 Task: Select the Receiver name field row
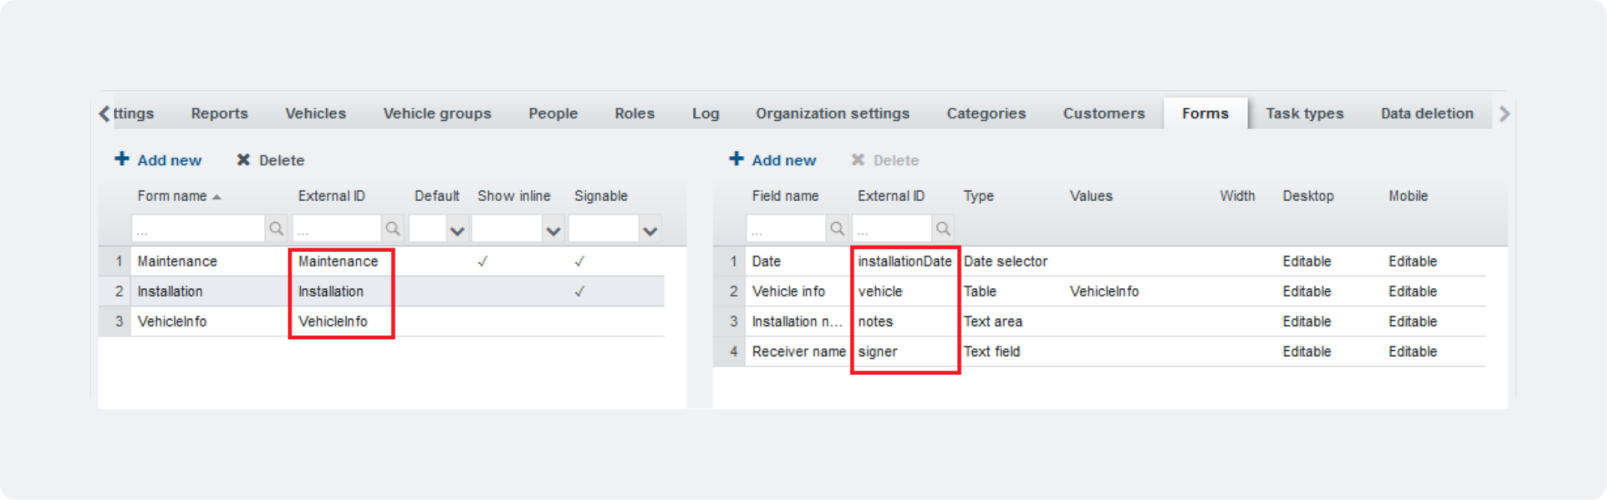click(1099, 351)
